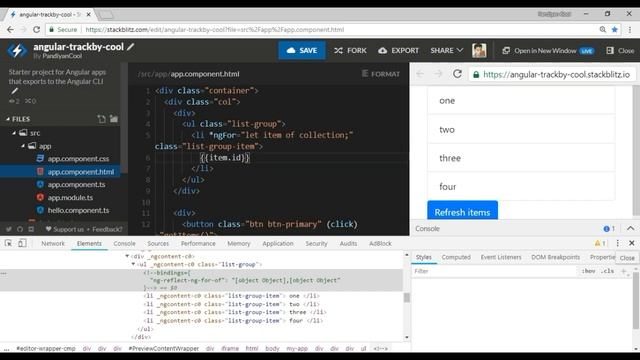
Task: Create a new file in FILES
Action: click(x=101, y=119)
